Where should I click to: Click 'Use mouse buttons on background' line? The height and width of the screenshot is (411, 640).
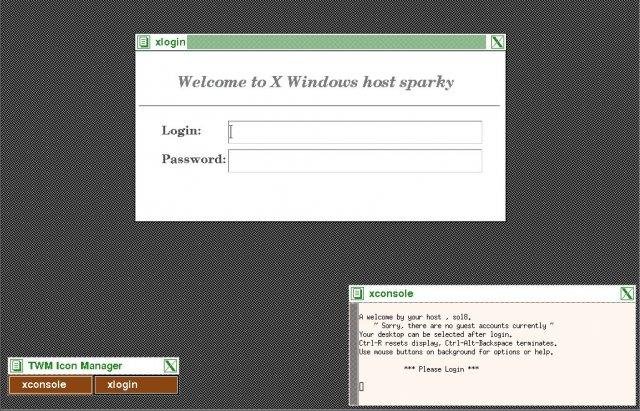pos(456,352)
